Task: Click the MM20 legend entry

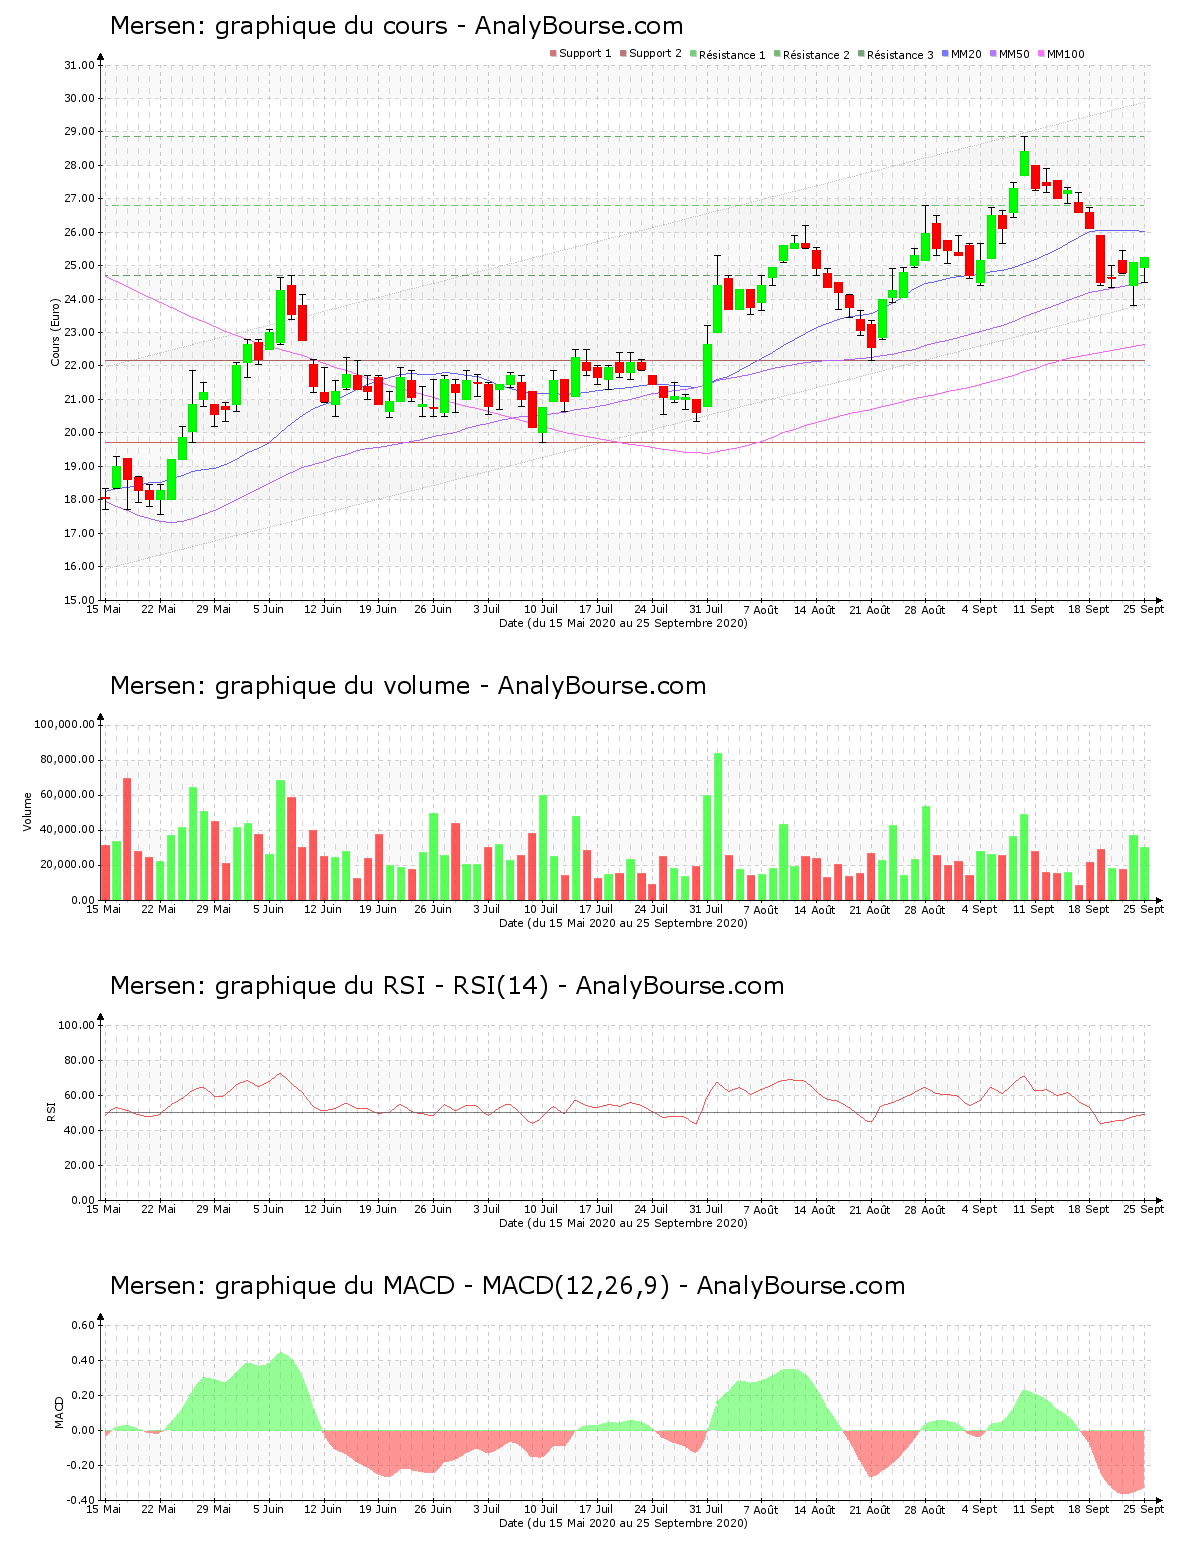Action: point(961,54)
